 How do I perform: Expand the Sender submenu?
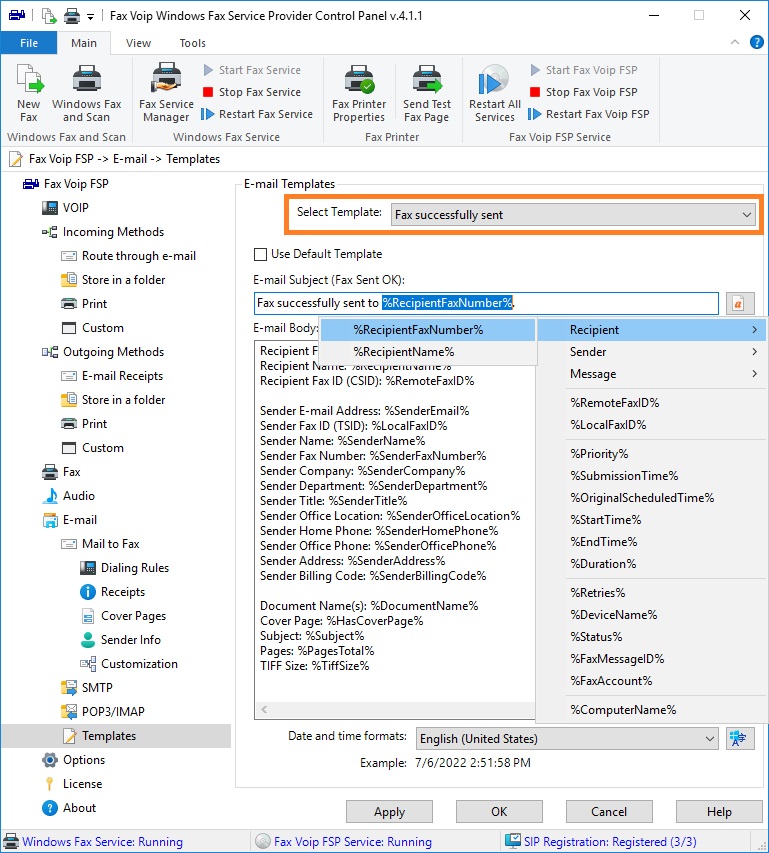[x=652, y=352]
